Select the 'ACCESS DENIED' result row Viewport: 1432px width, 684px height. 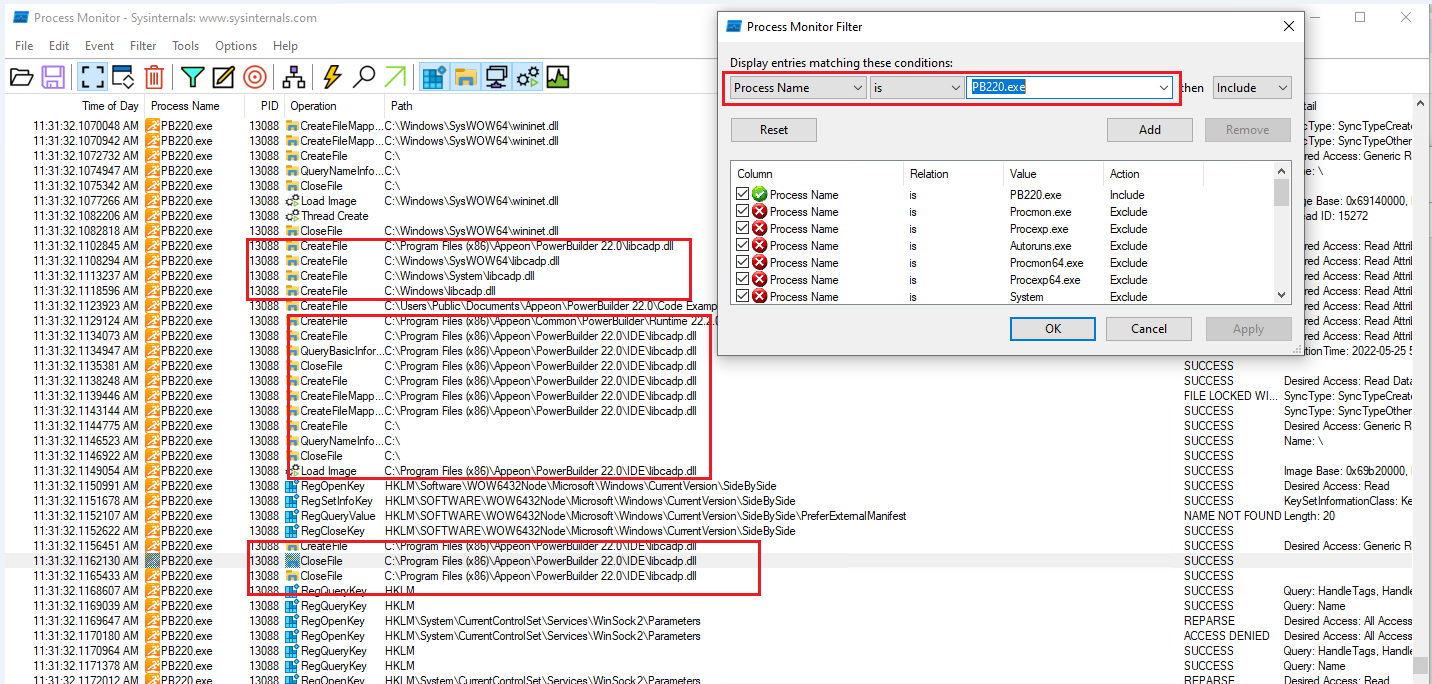708,636
